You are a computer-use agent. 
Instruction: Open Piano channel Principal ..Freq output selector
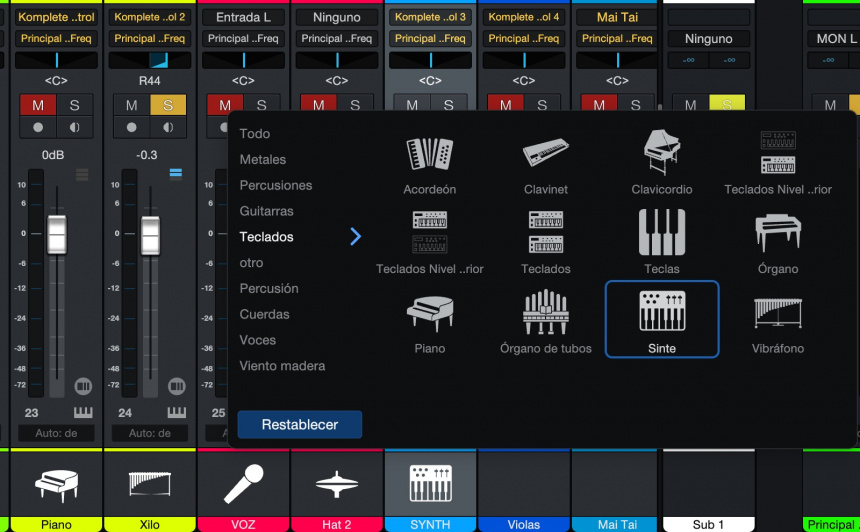(56, 38)
